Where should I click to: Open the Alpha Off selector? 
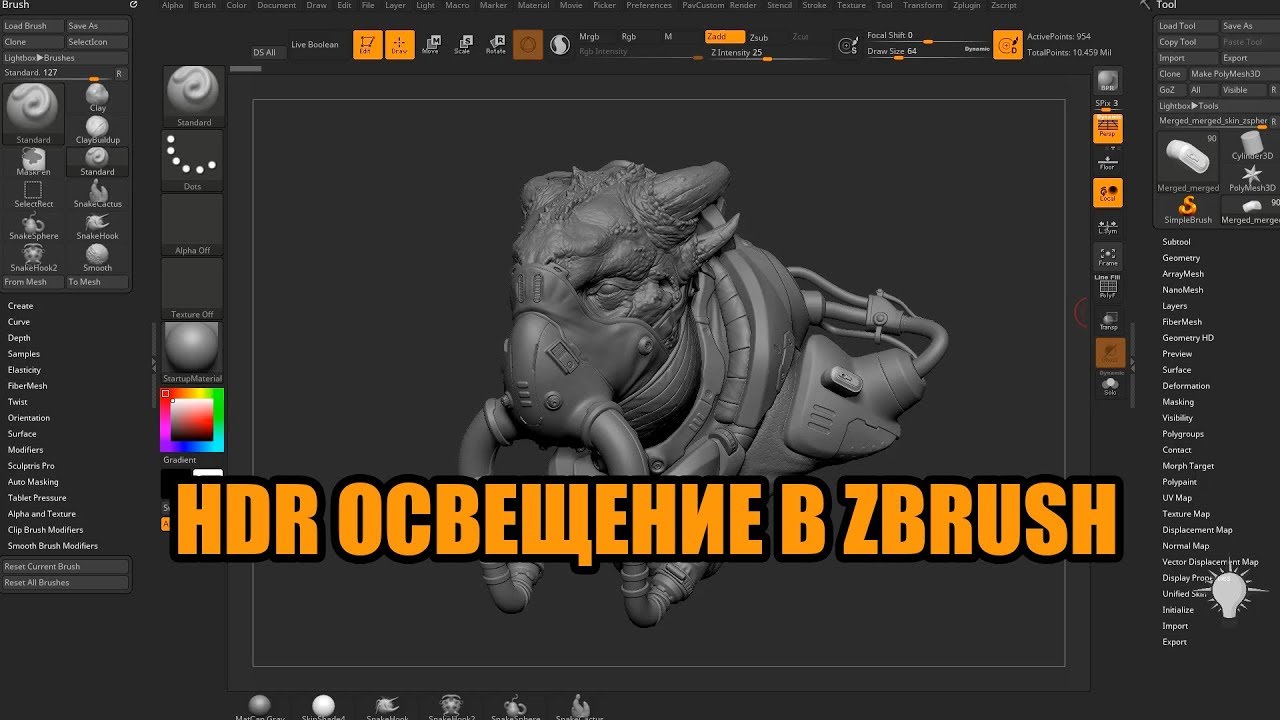[x=193, y=225]
